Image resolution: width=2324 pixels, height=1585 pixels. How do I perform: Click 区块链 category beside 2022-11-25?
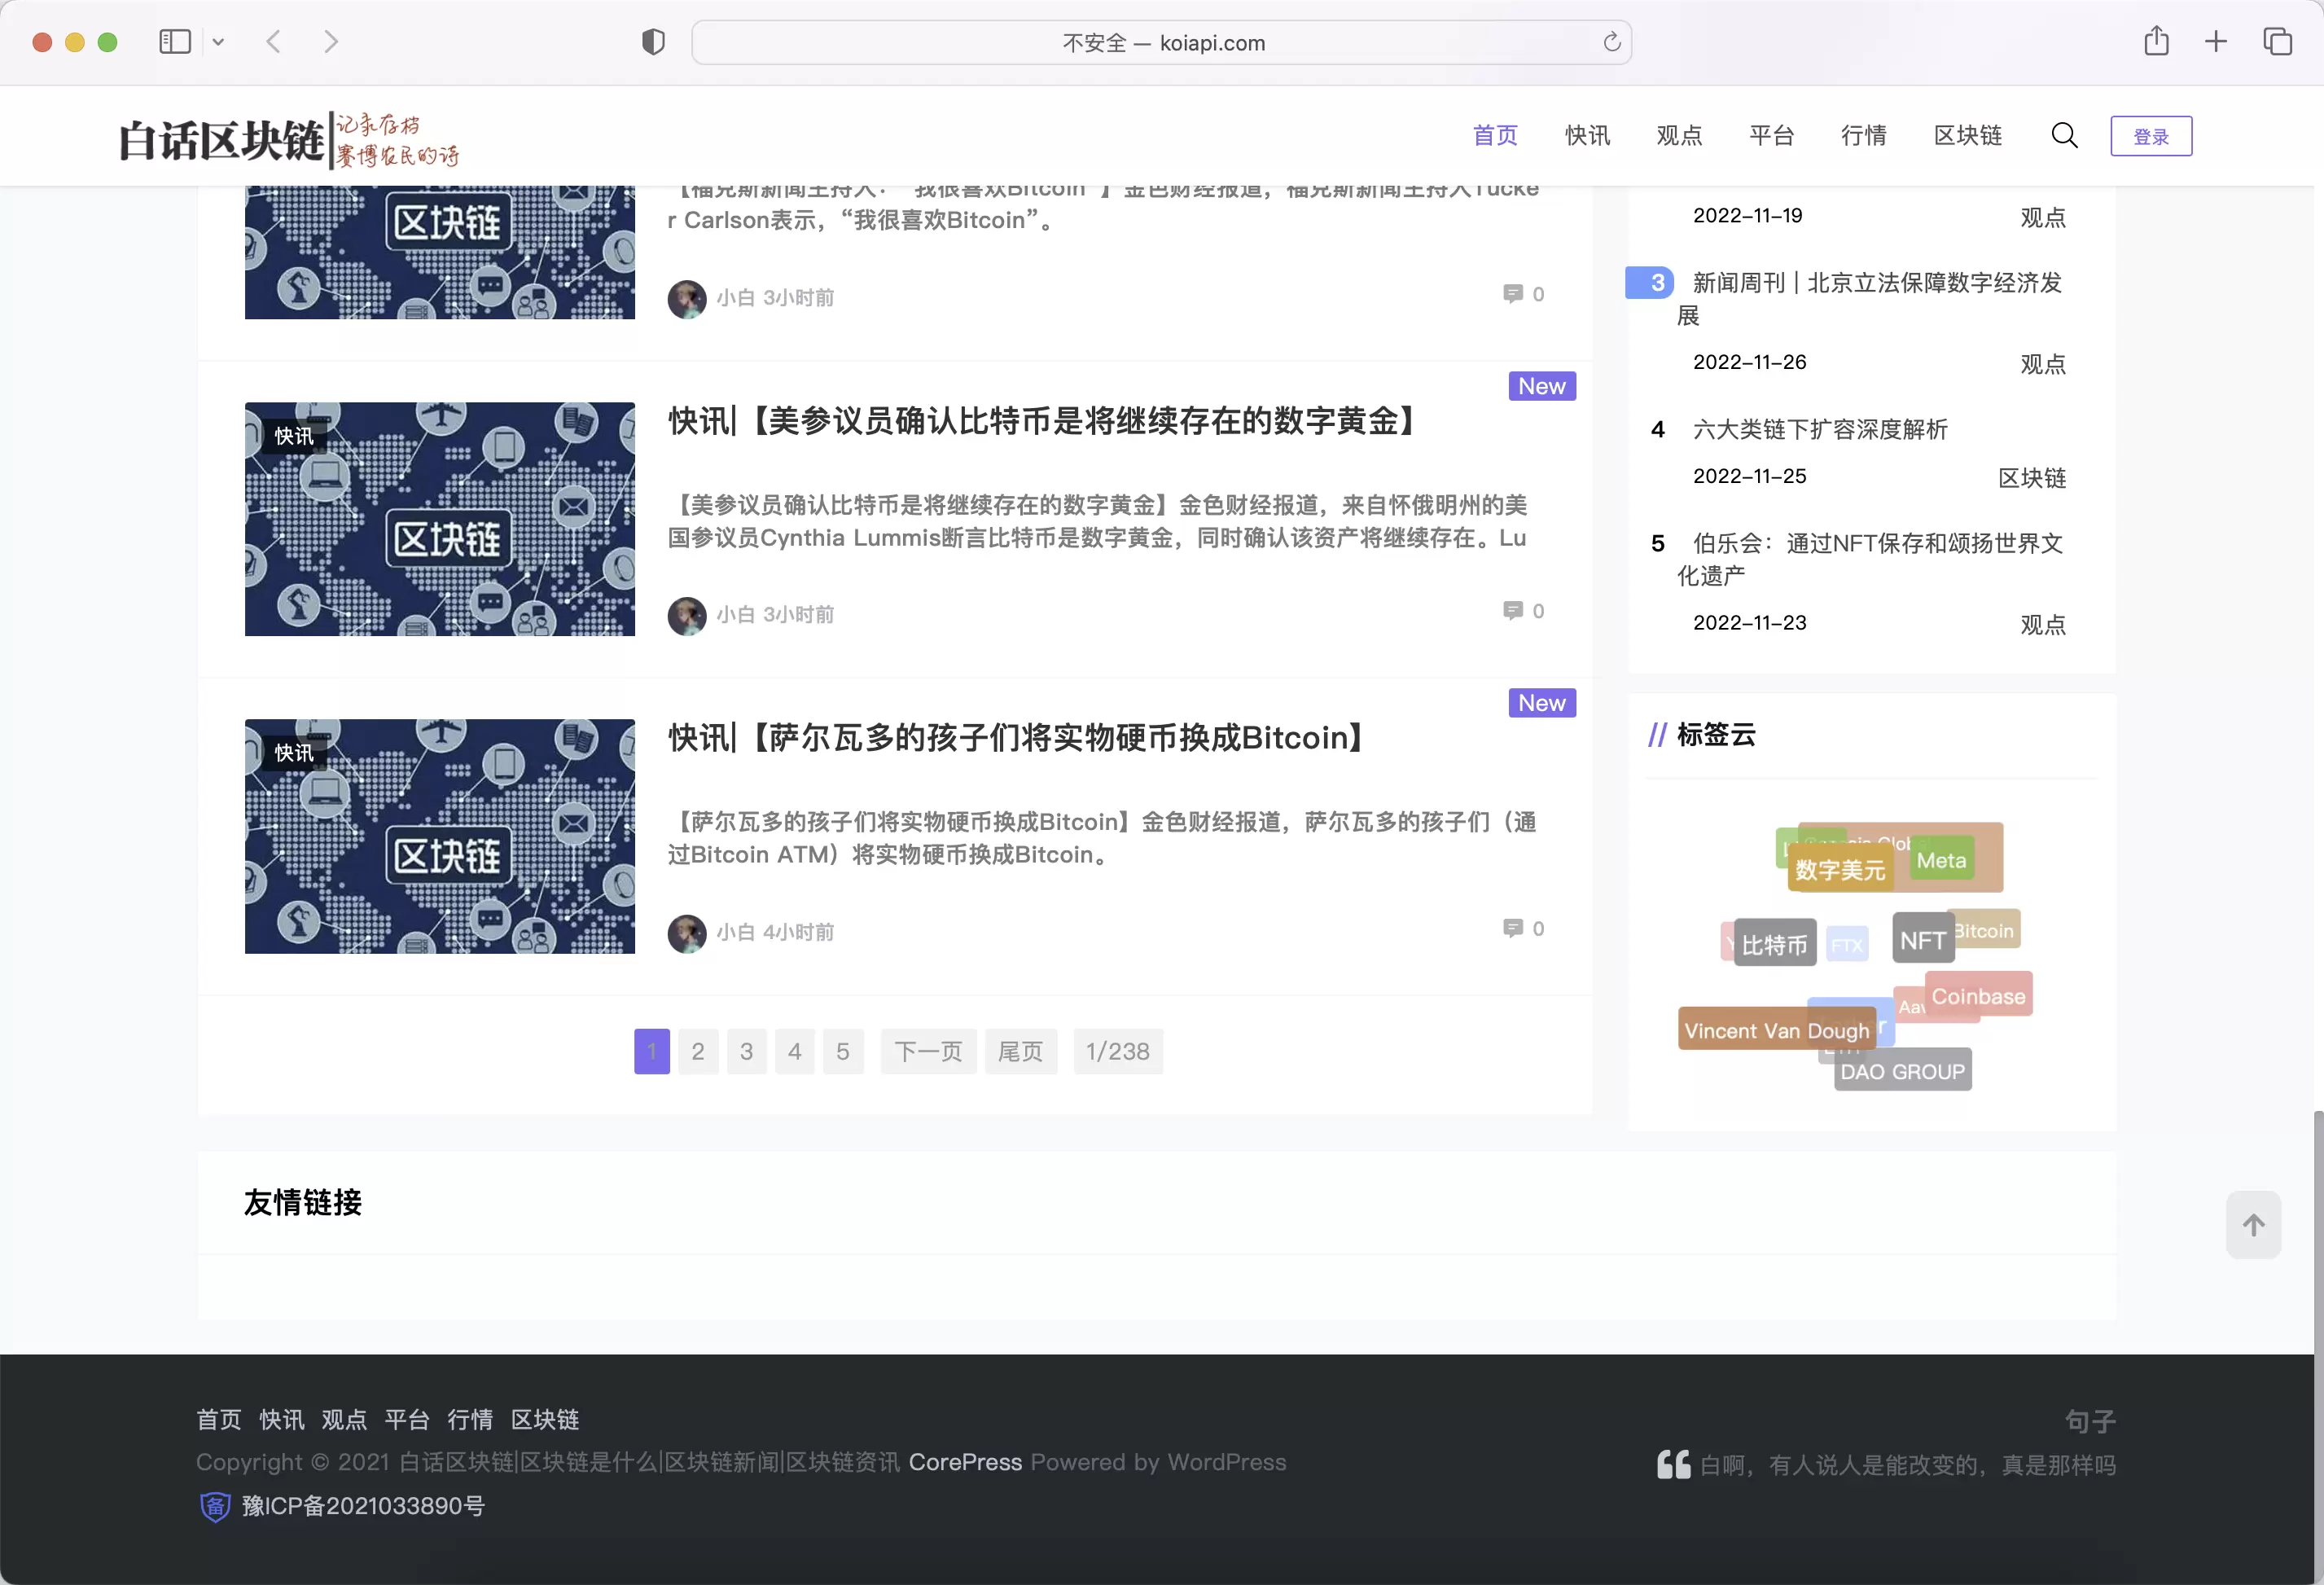pyautogui.click(x=2032, y=478)
